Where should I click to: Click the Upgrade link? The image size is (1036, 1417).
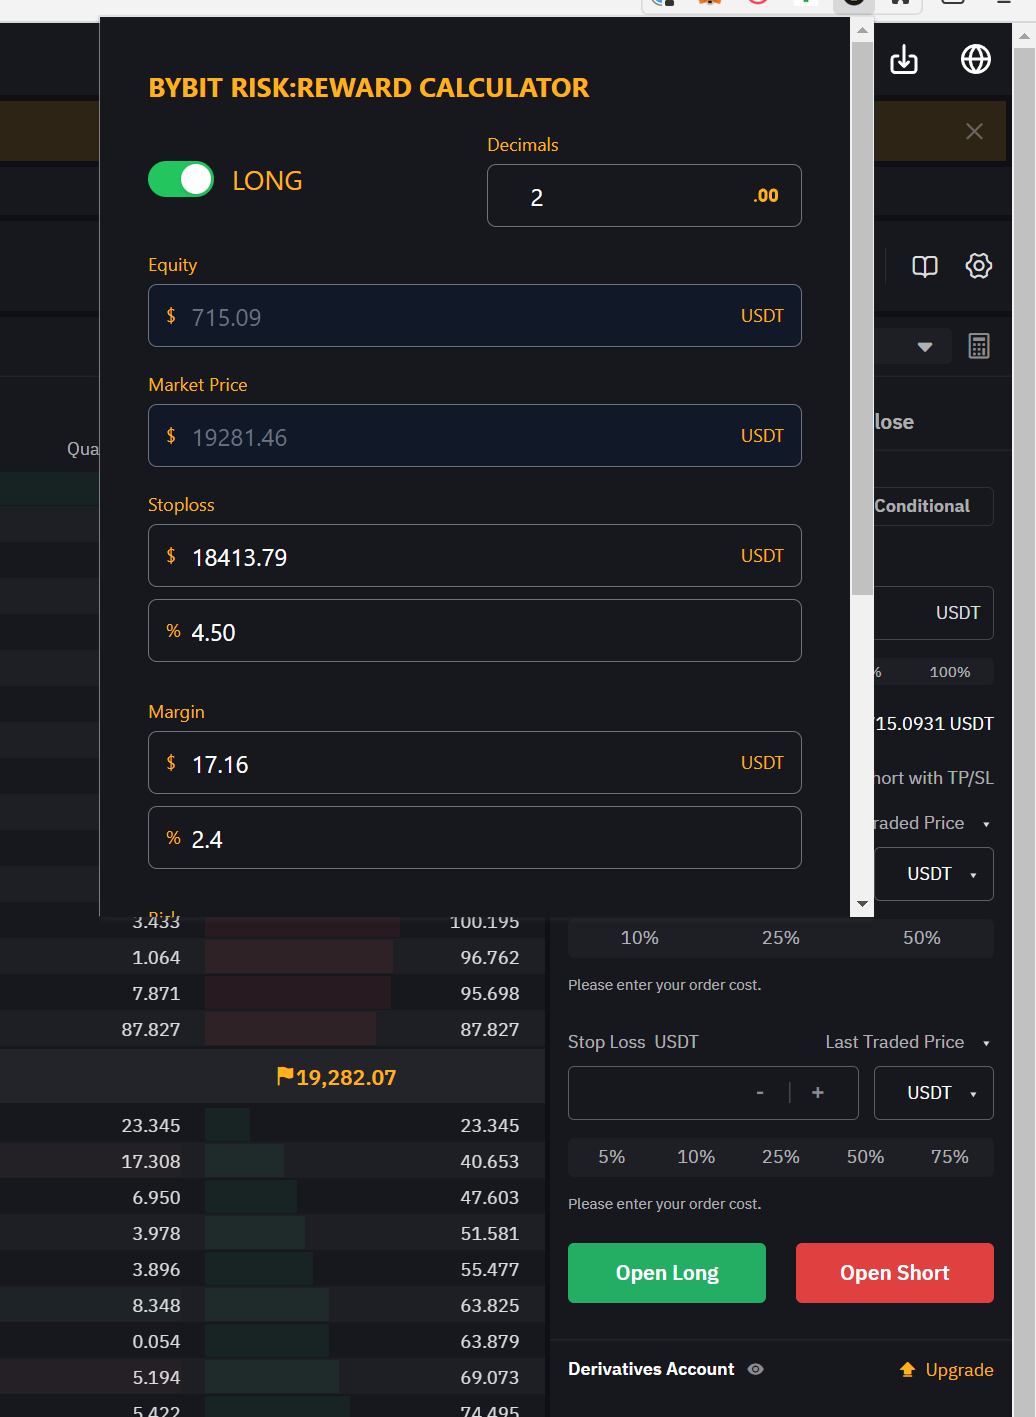(946, 1370)
